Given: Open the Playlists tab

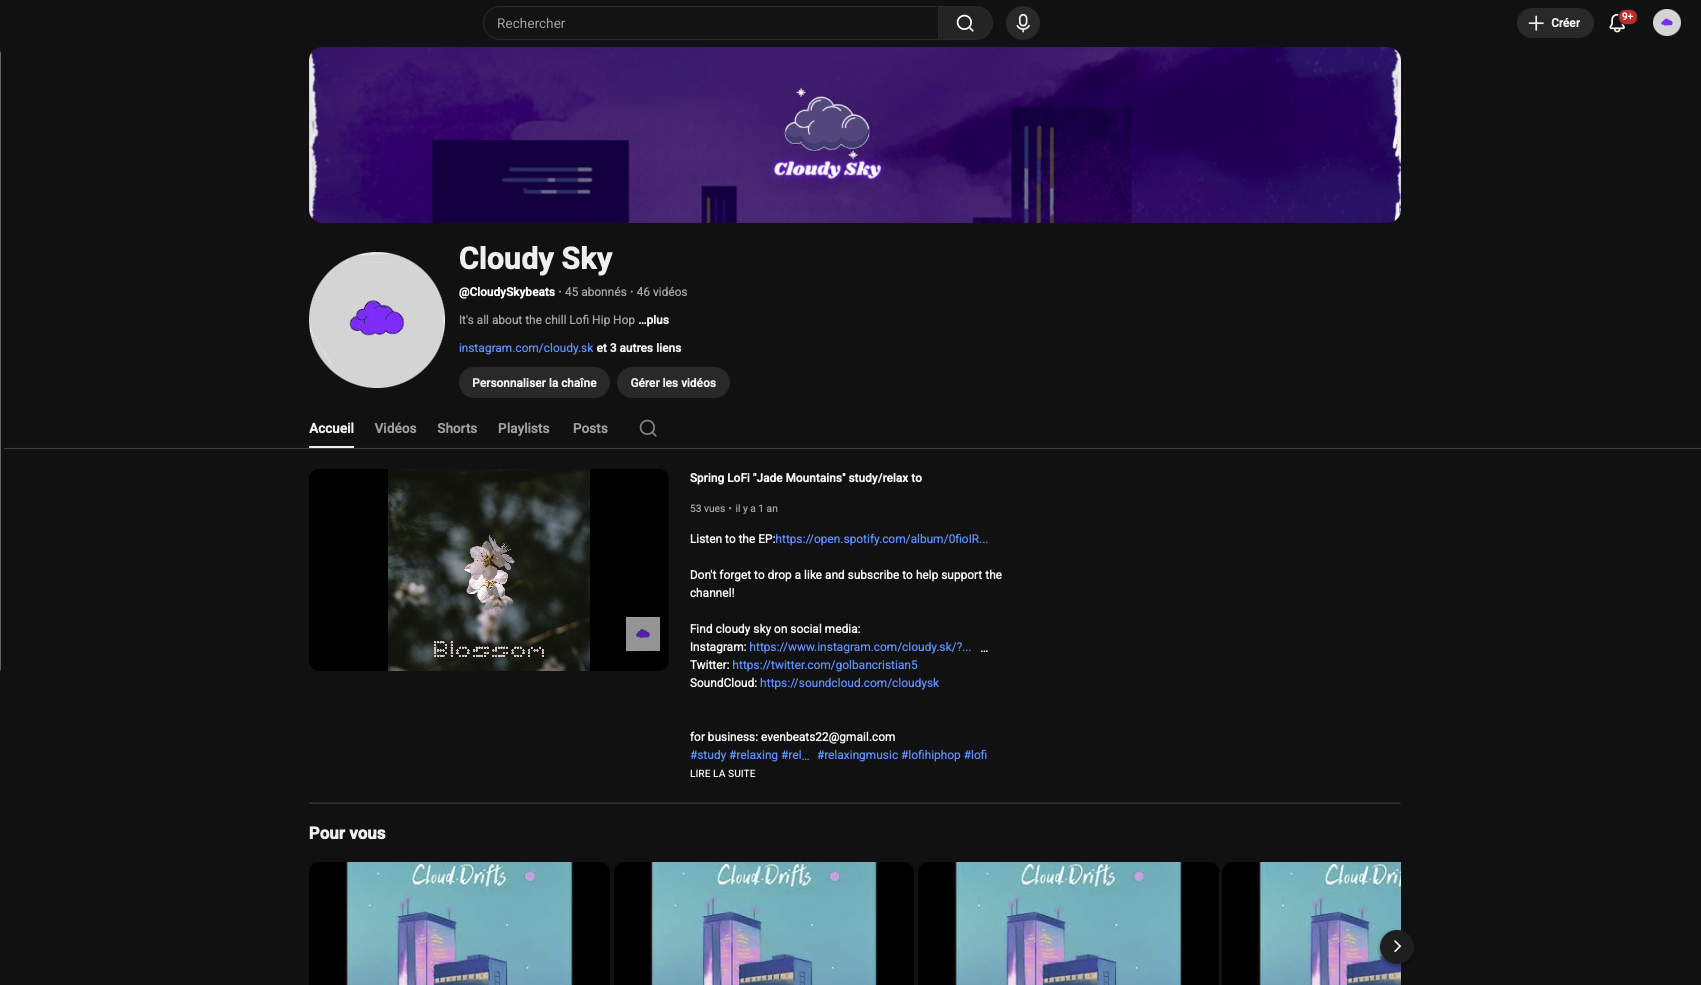Looking at the screenshot, I should (523, 428).
